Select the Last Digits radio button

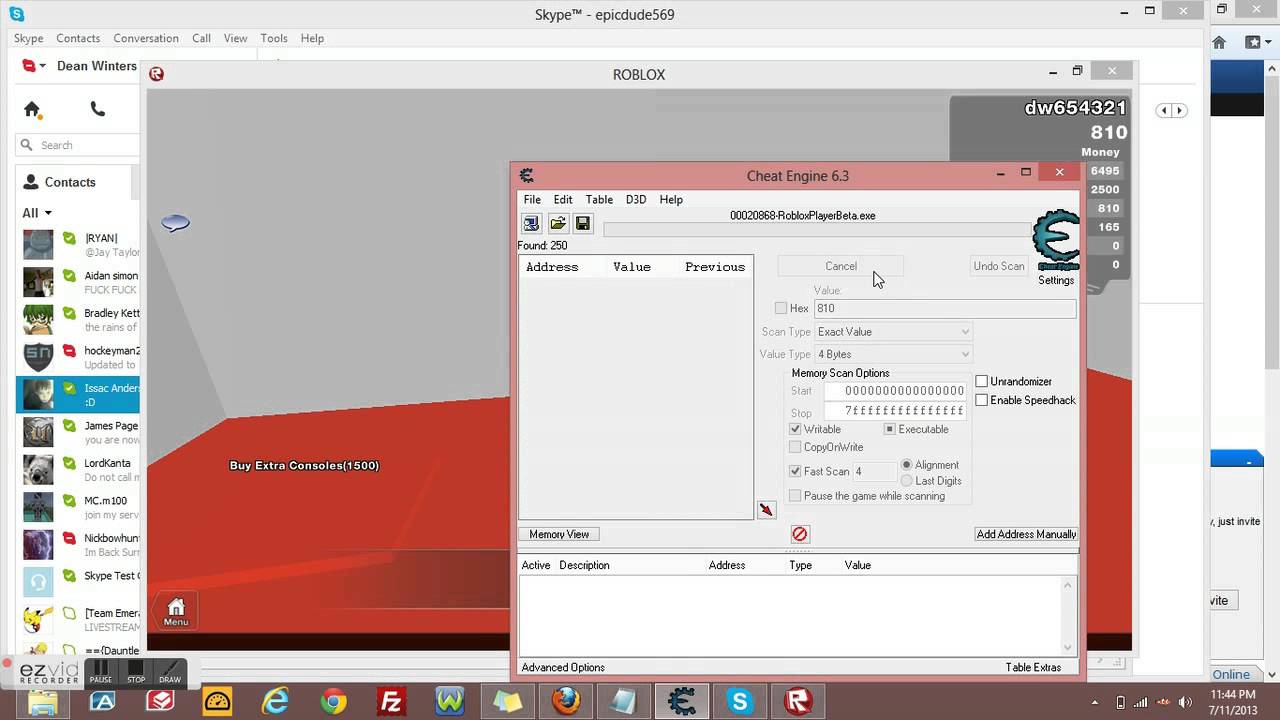(907, 481)
